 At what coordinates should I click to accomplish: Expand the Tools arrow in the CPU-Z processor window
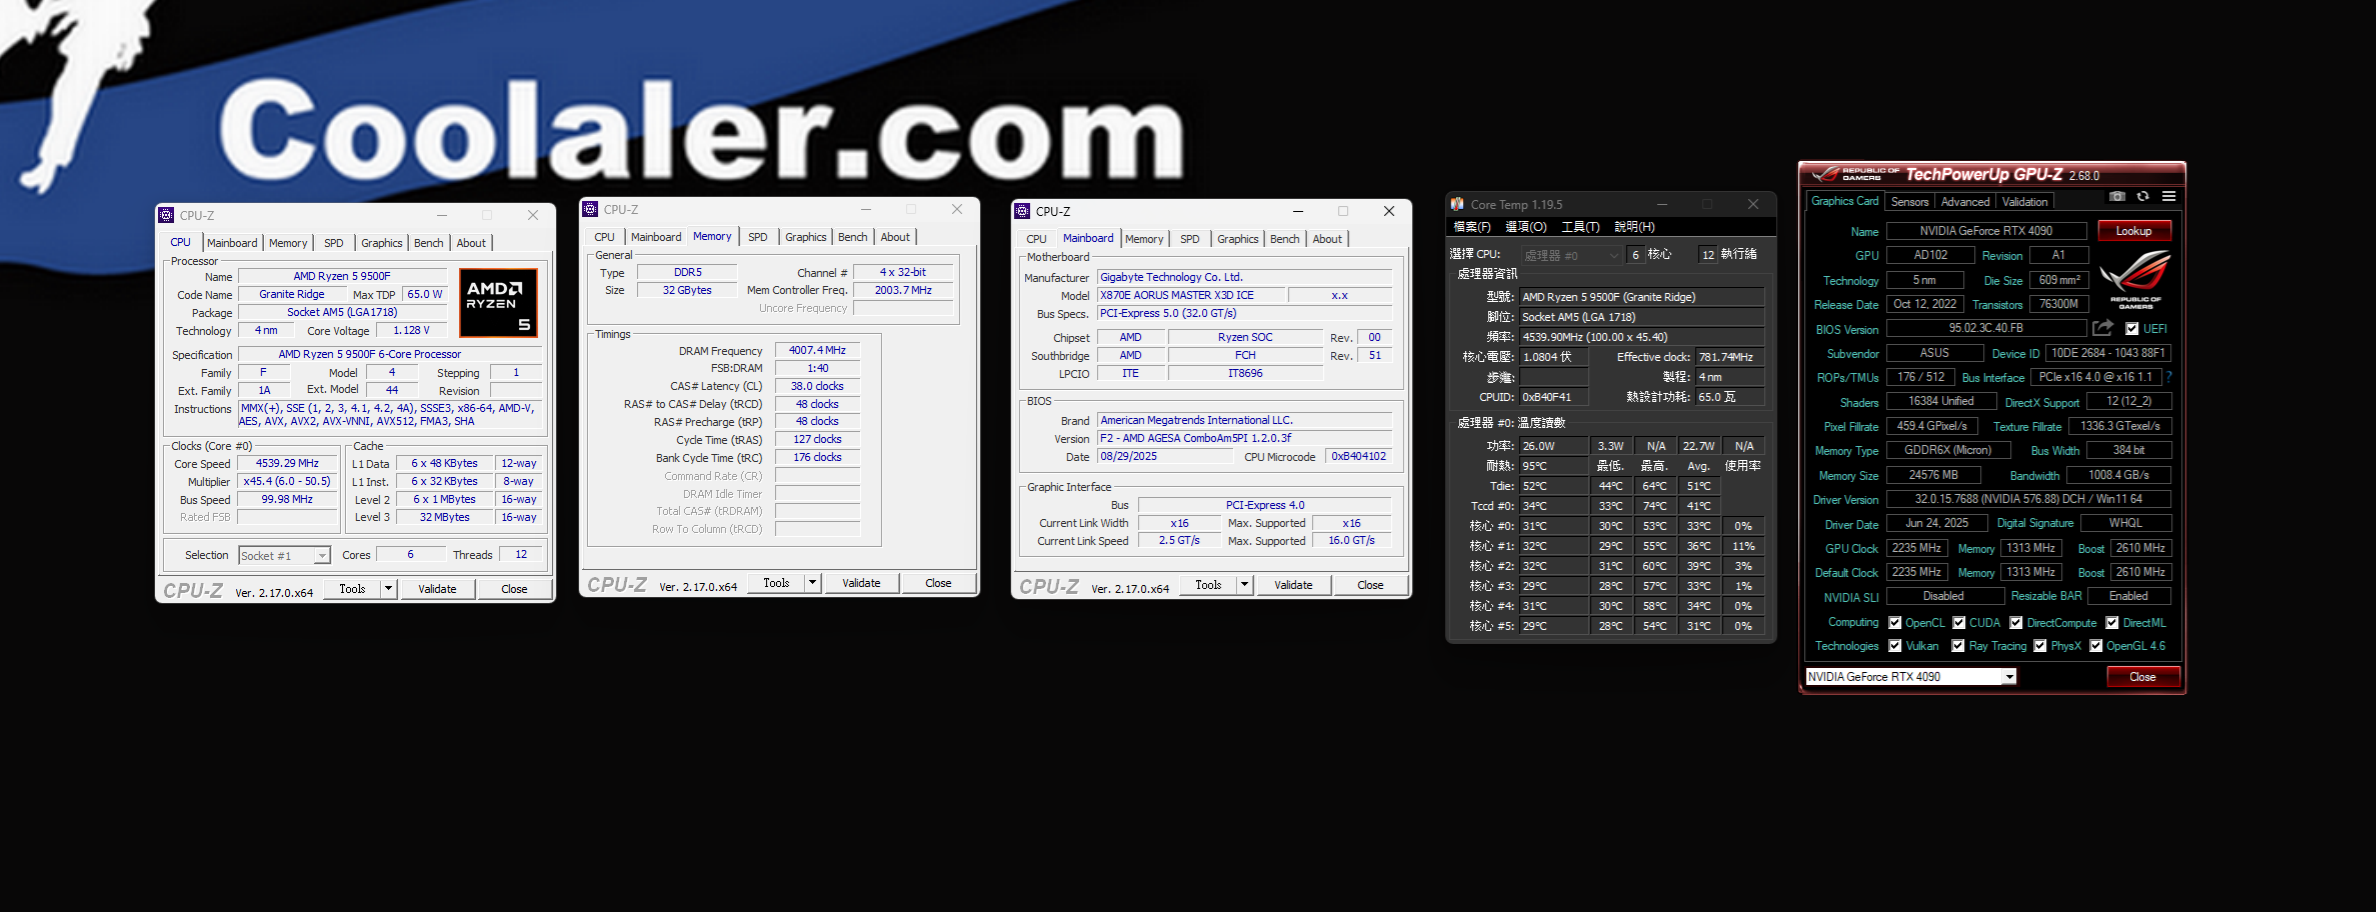coord(388,589)
